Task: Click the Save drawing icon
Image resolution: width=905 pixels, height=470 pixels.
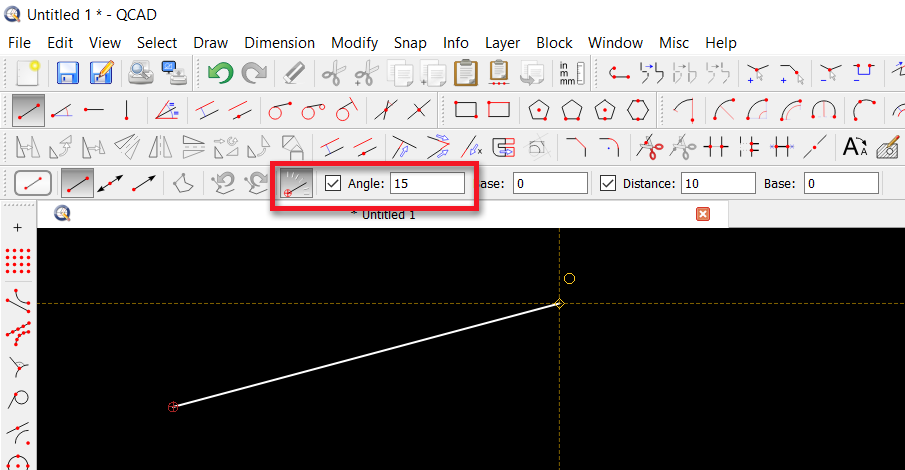Action: coord(67,73)
